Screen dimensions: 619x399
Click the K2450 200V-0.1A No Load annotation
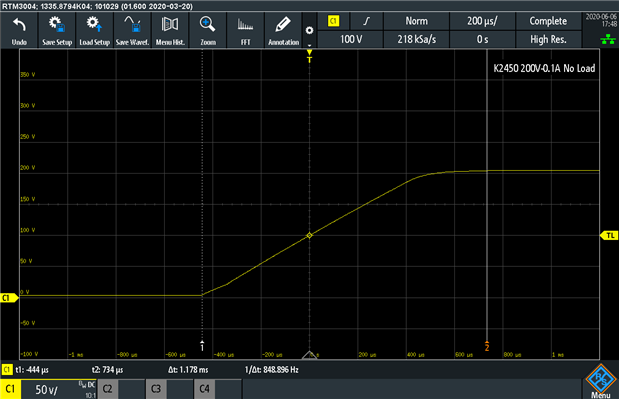pos(544,68)
